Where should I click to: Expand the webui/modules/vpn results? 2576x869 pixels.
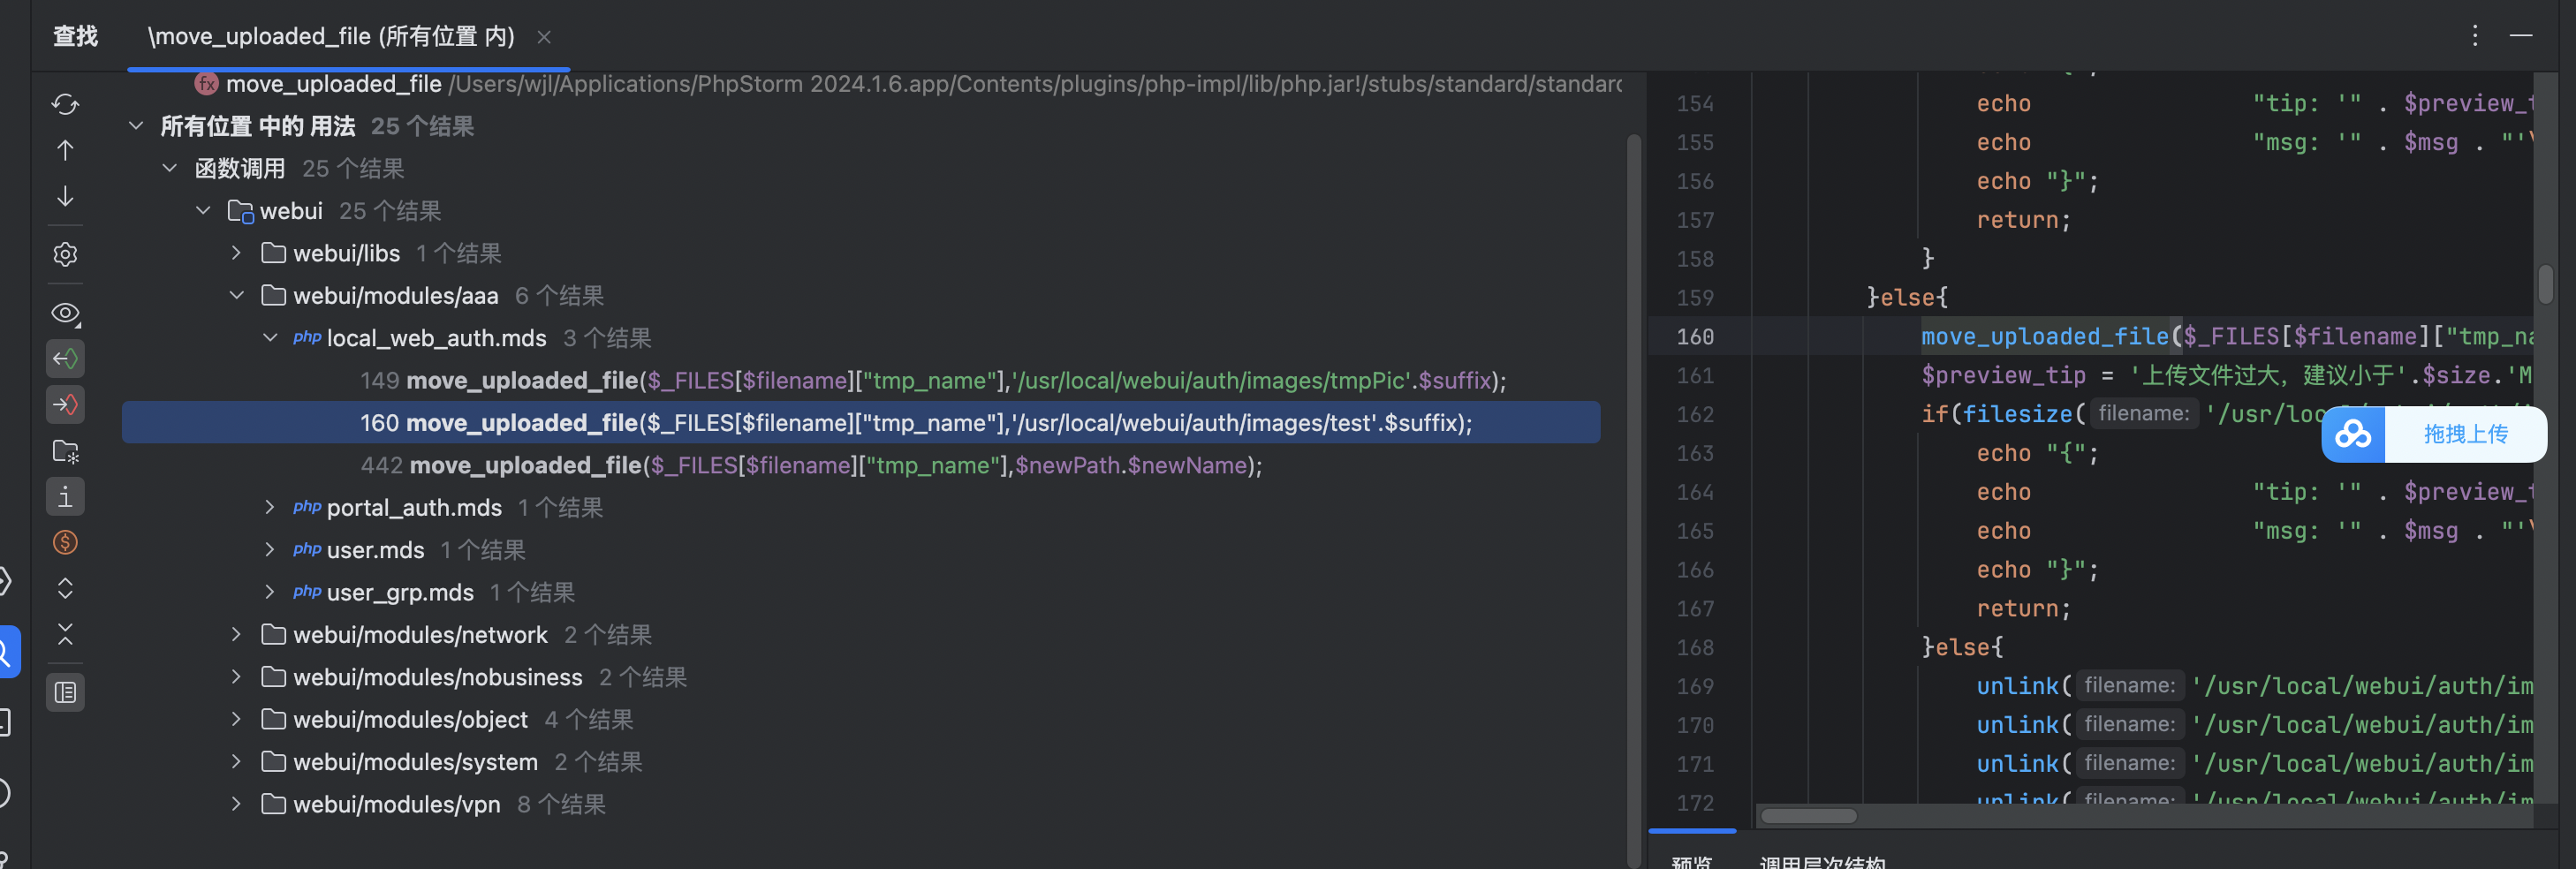pos(236,805)
